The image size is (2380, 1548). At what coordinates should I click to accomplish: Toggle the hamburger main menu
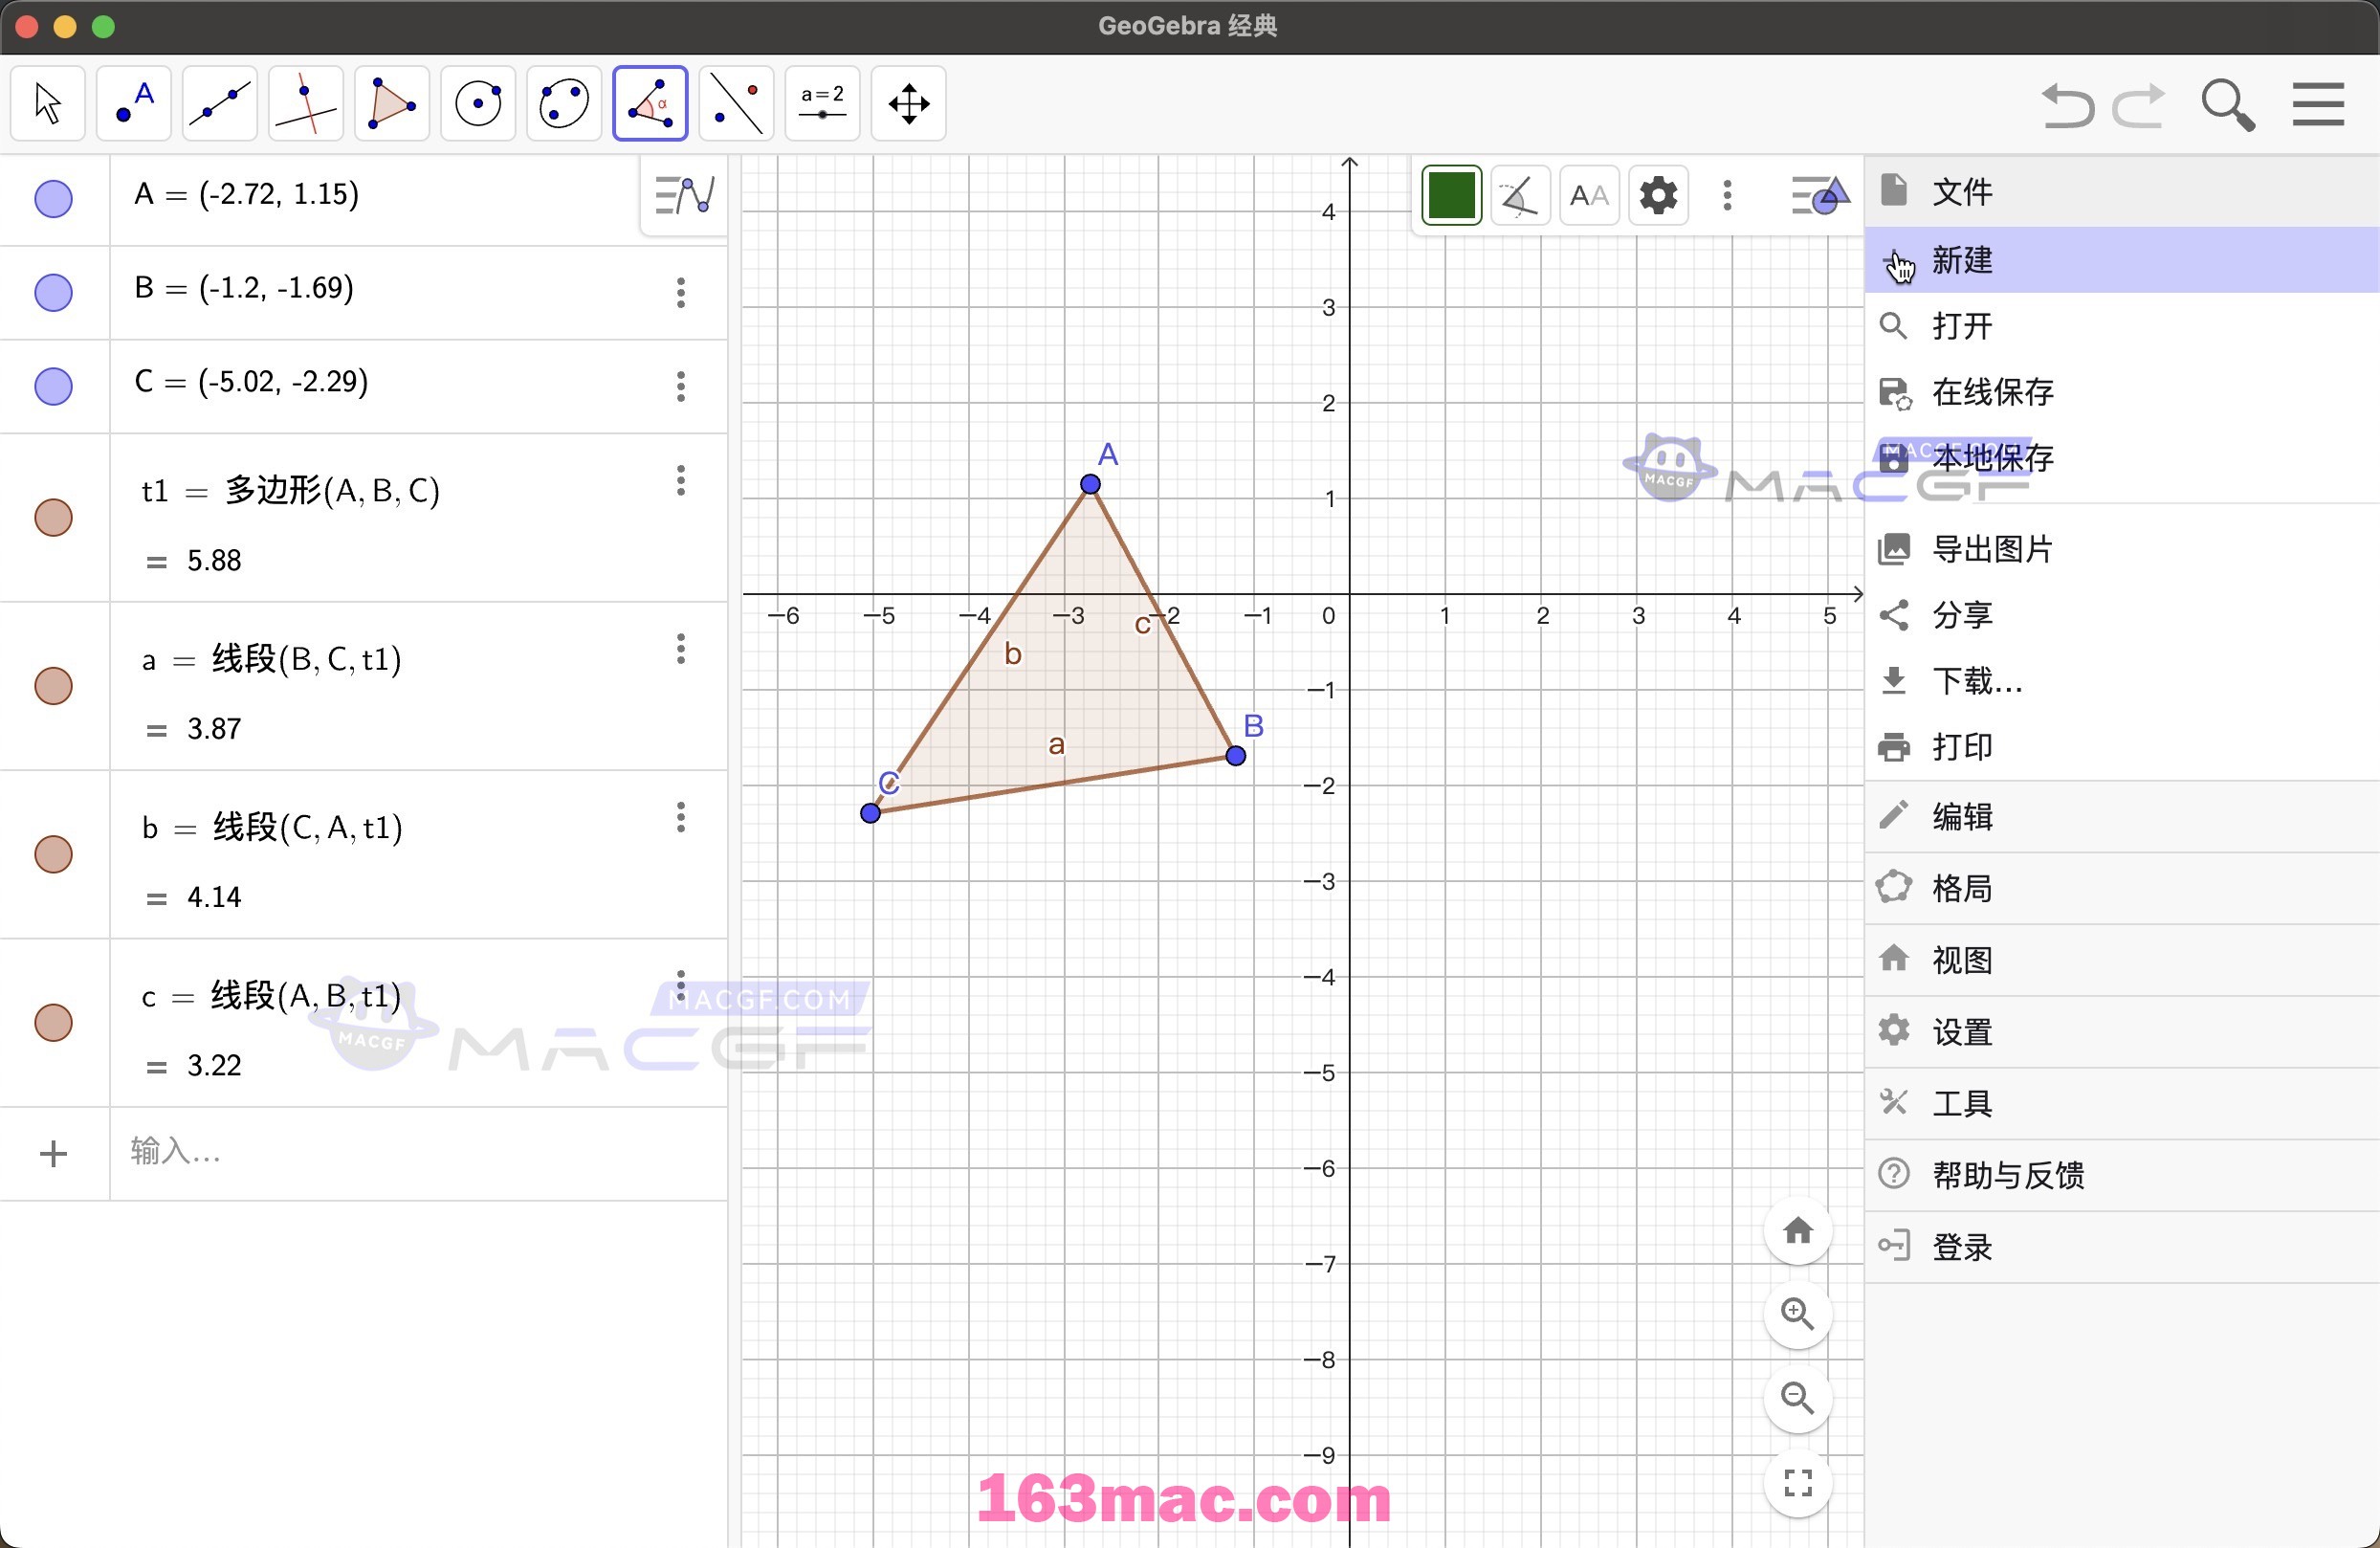pos(2318,104)
